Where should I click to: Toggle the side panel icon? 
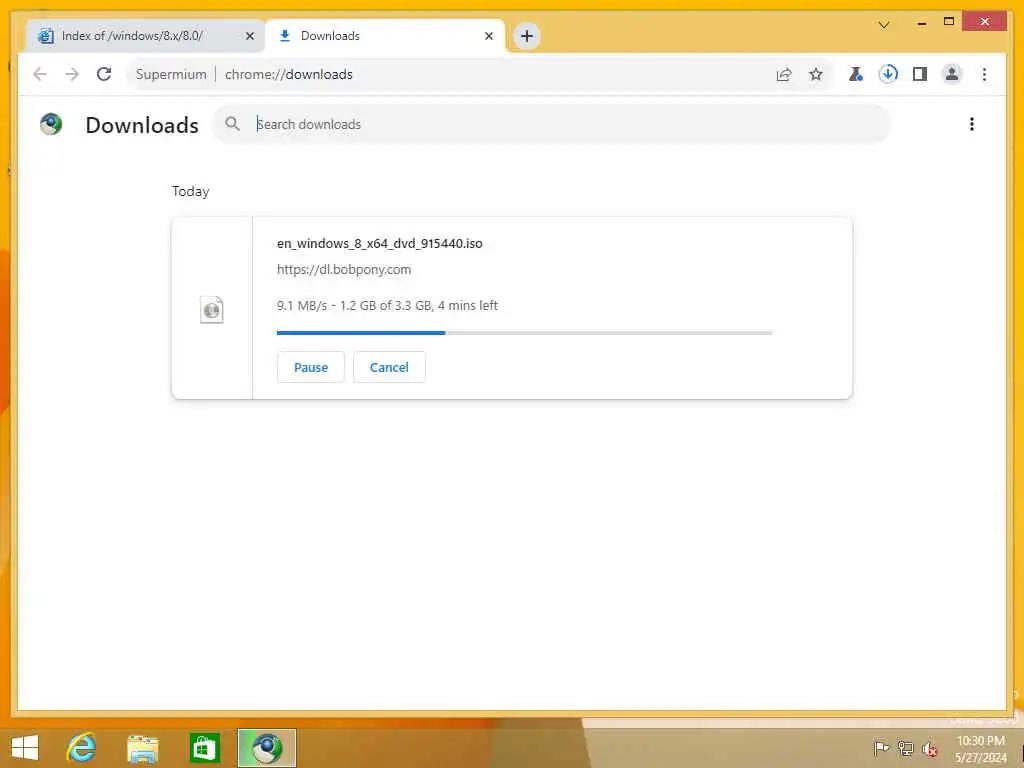click(x=920, y=74)
